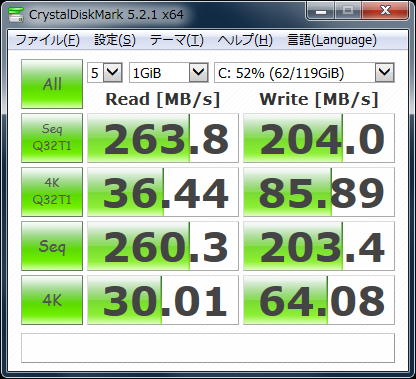
Task: Open the テーマ(T) menu
Action: click(176, 40)
